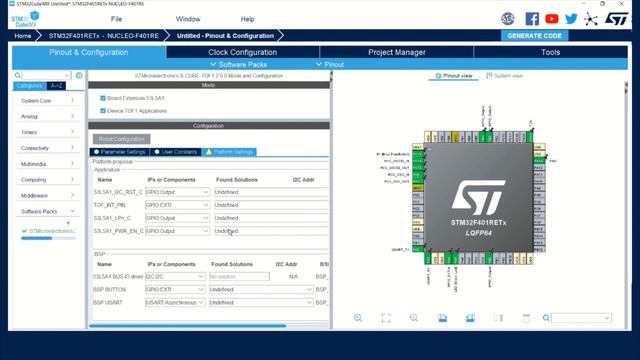
Task: Expand Connectivity category
Action: click(47, 148)
